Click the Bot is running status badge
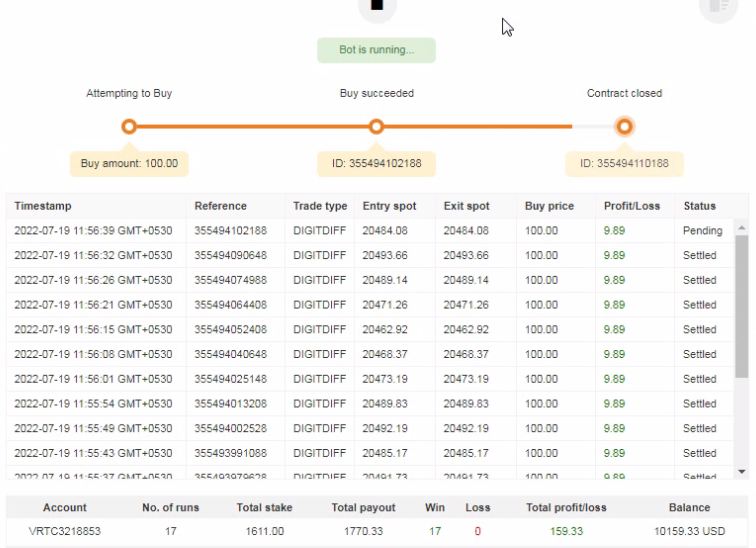Image resolution: width=756 pixels, height=548 pixels. tap(376, 50)
